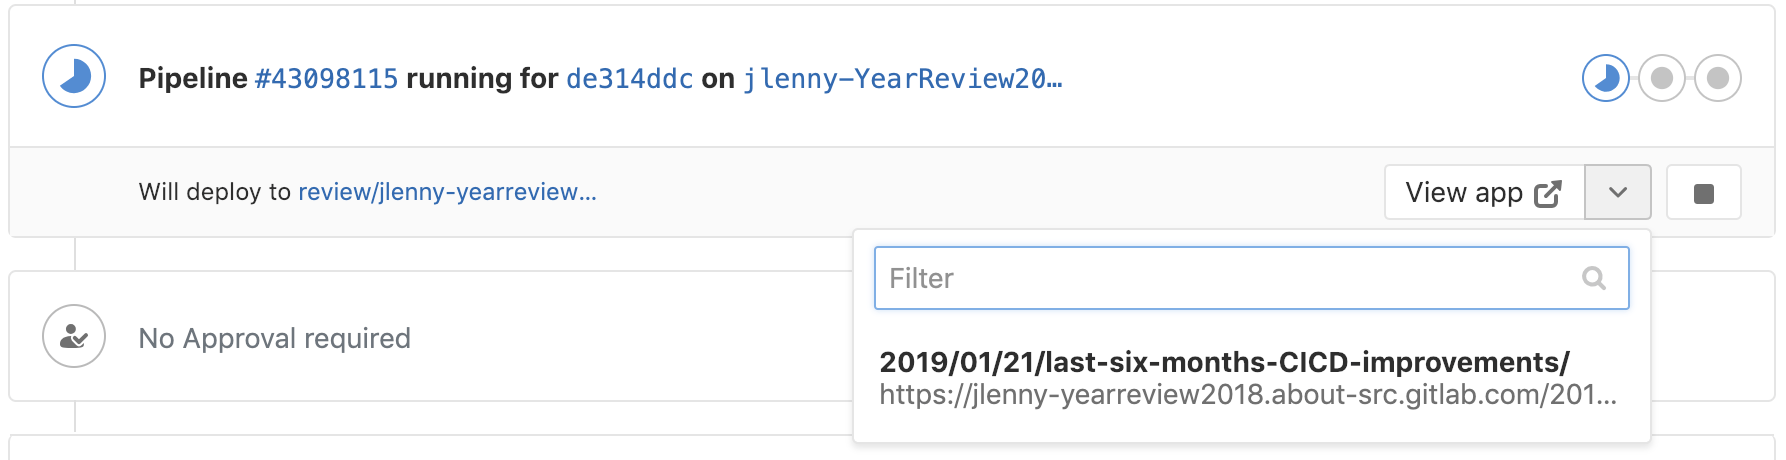This screenshot has width=1786, height=460.
Task: Open the first running stage in the mini pipeline graph
Action: (1606, 78)
